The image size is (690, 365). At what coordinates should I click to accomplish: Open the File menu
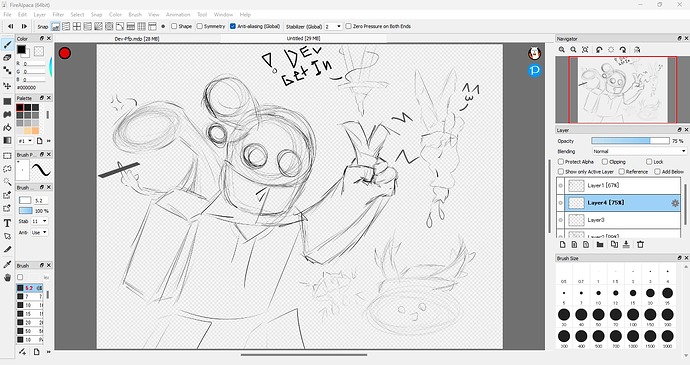7,15
